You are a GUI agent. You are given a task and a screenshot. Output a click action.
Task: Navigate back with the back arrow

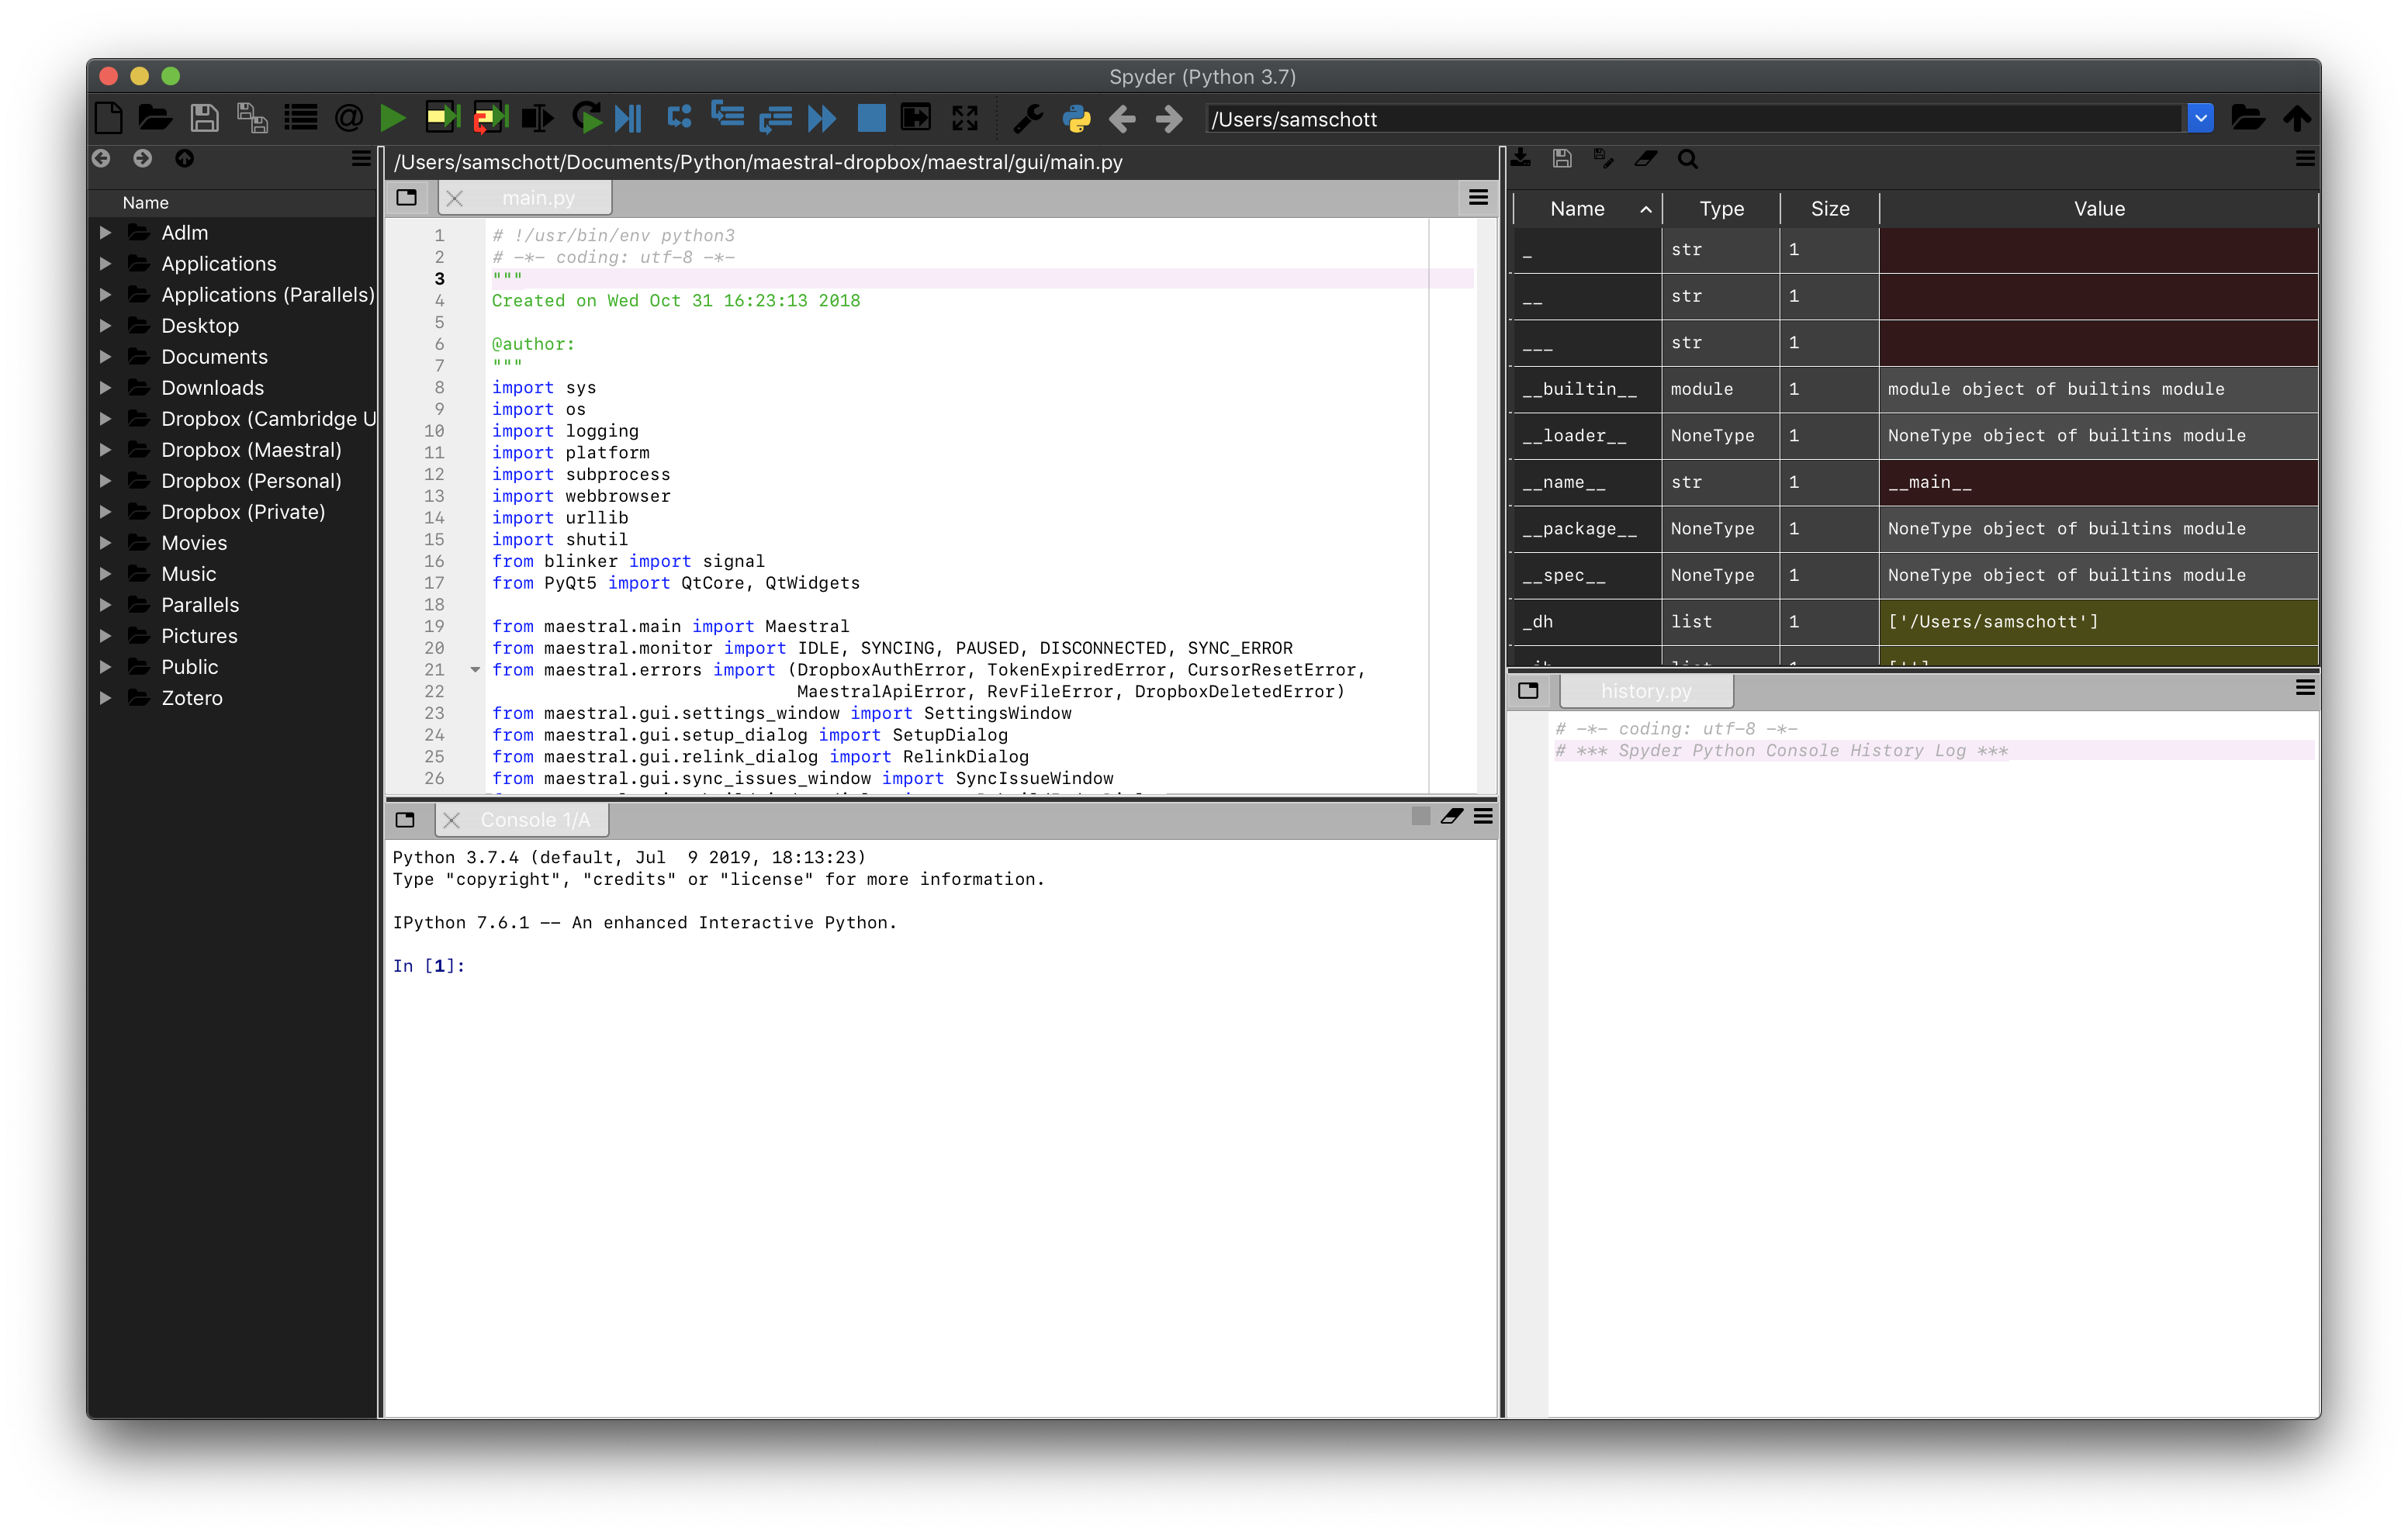[1122, 118]
